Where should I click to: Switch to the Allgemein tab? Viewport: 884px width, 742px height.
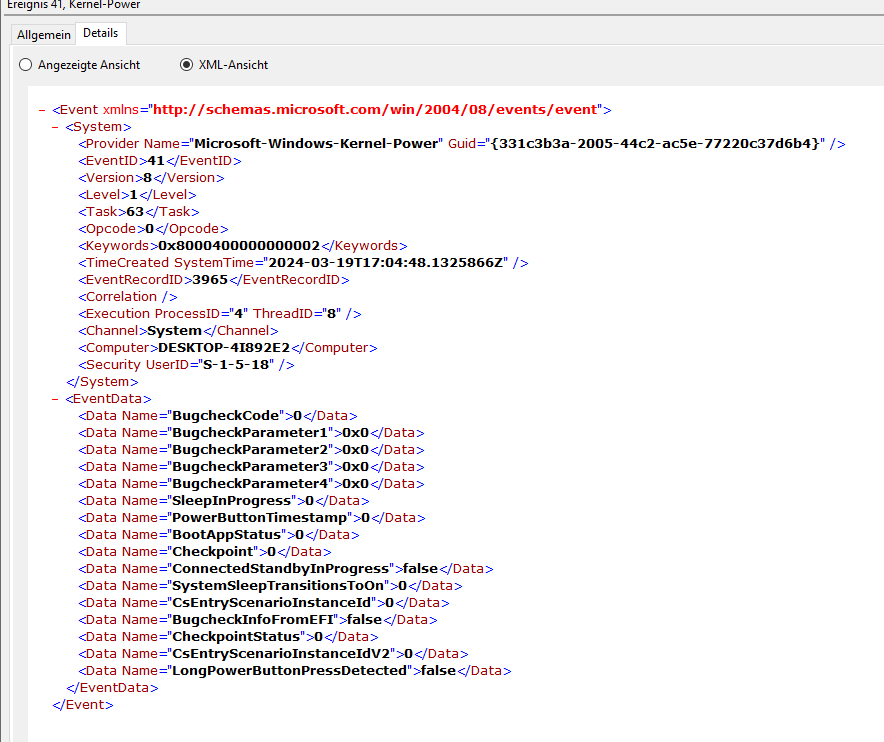tap(43, 34)
